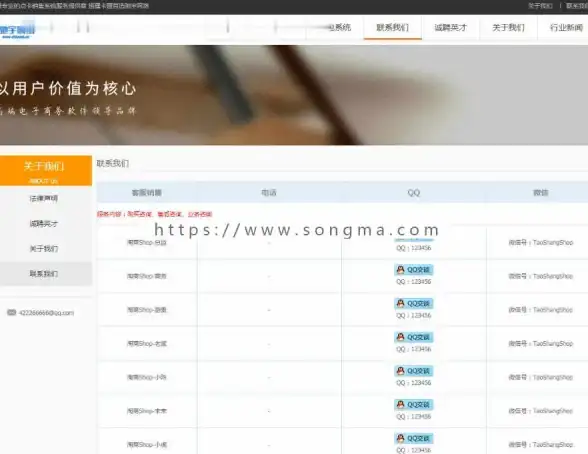Select 关于我们 in the left sidebar
This screenshot has width=588, height=454.
tap(44, 249)
